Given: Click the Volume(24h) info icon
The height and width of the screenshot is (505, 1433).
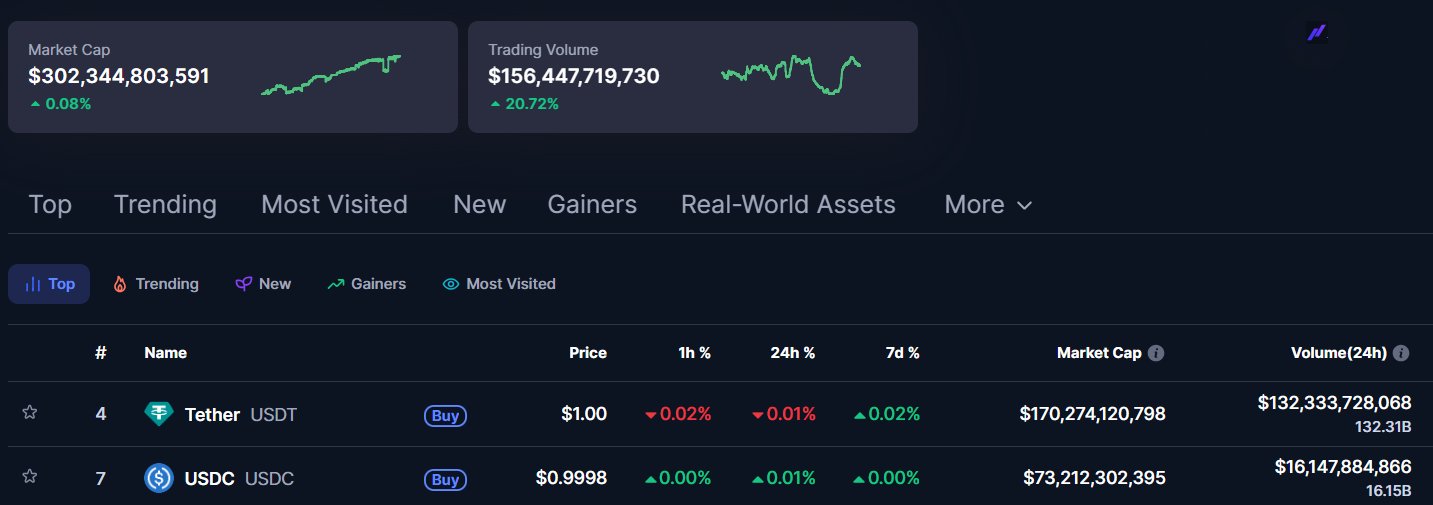Looking at the screenshot, I should tap(1401, 353).
